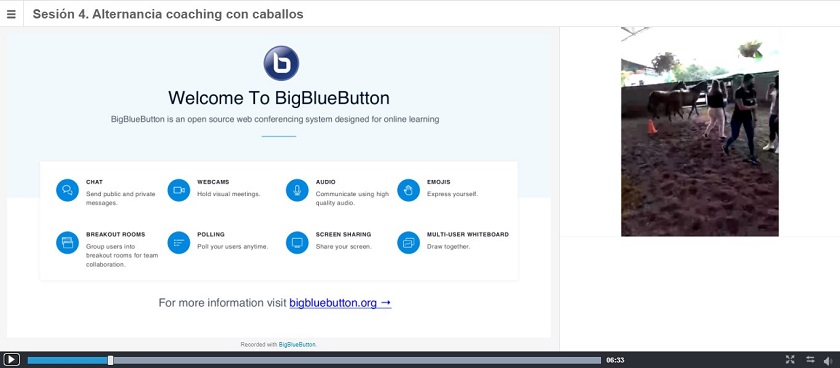Click the Emojis hand icon
This screenshot has width=840, height=368.
click(x=408, y=190)
